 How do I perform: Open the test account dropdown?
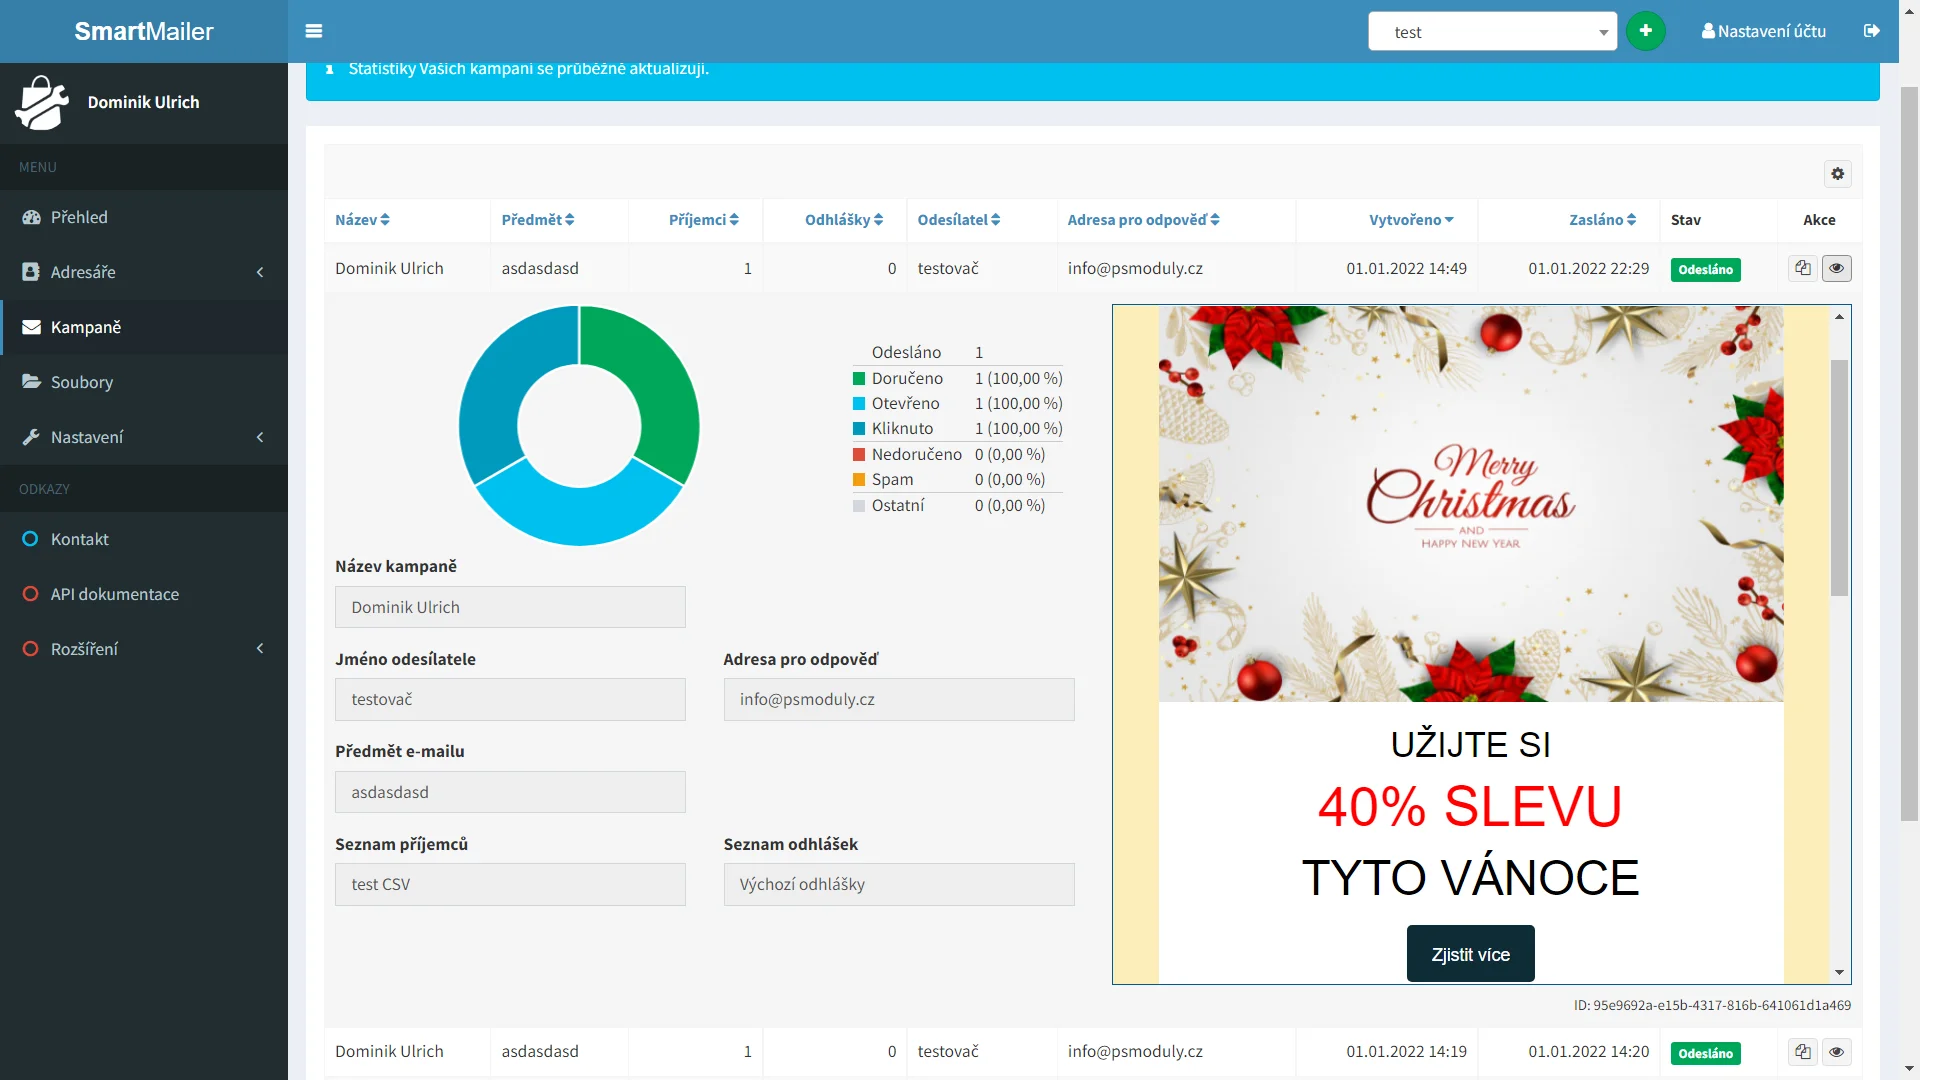coord(1491,32)
